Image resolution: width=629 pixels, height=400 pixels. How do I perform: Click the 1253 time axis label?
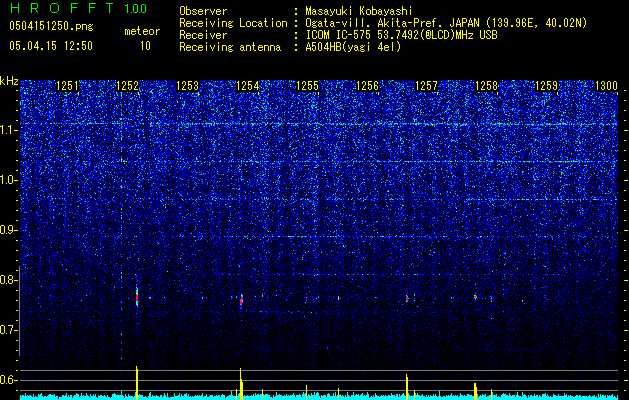[x=187, y=85]
